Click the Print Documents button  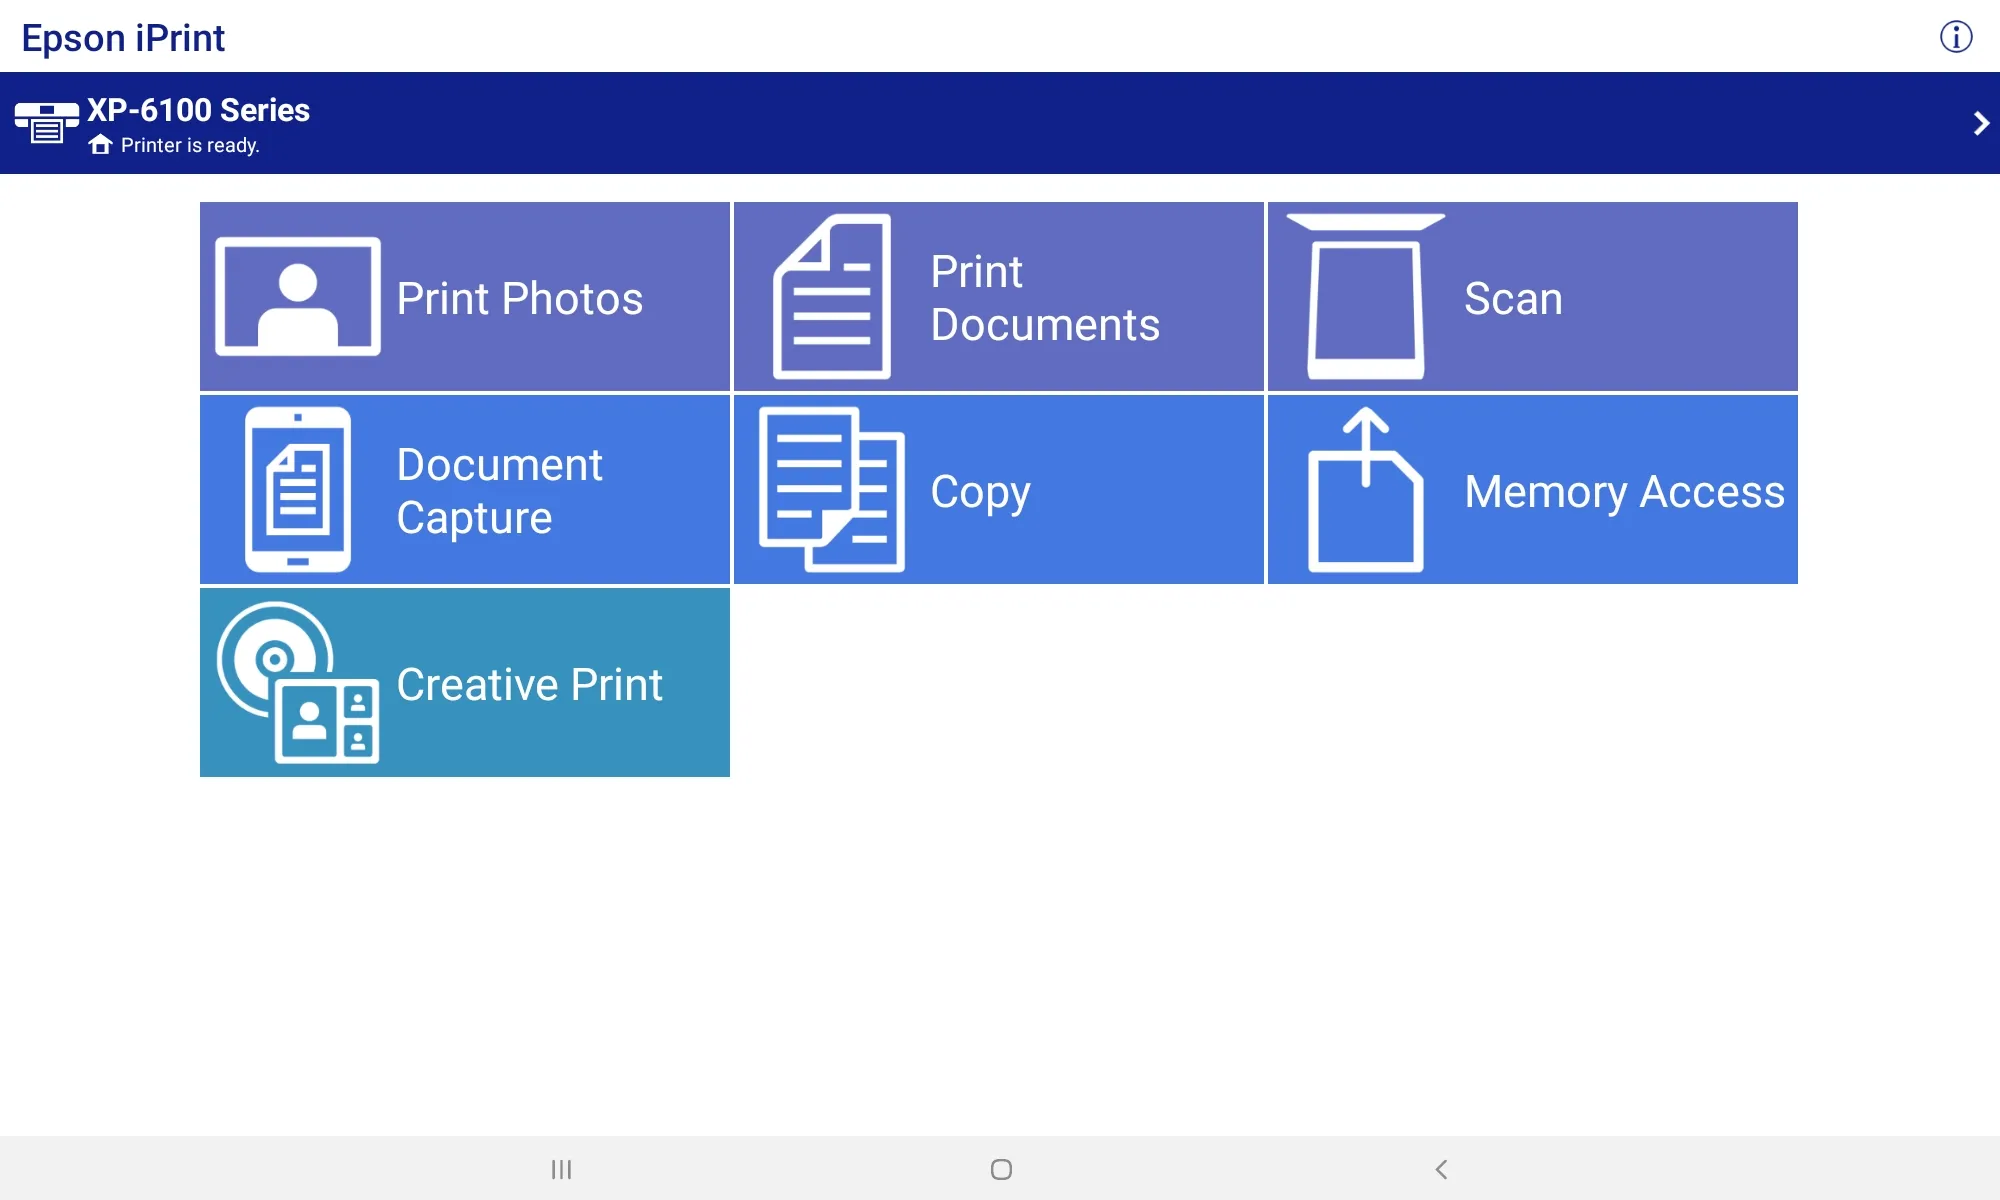[x=997, y=296]
